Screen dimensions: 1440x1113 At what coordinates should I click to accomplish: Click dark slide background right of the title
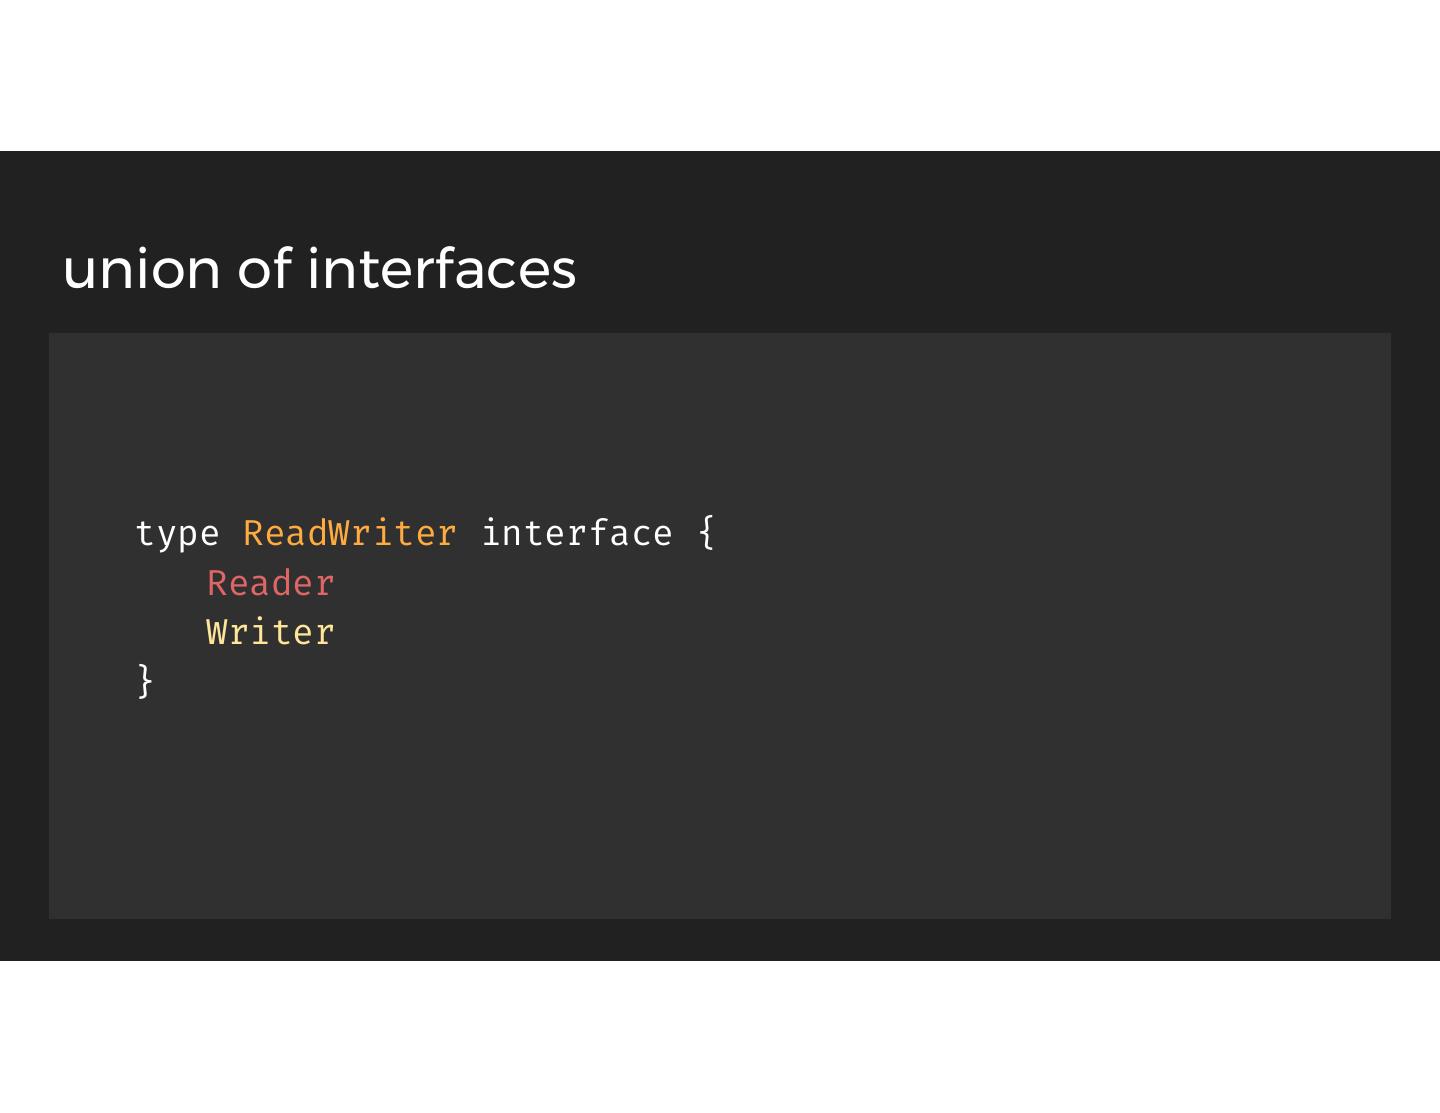click(1000, 269)
